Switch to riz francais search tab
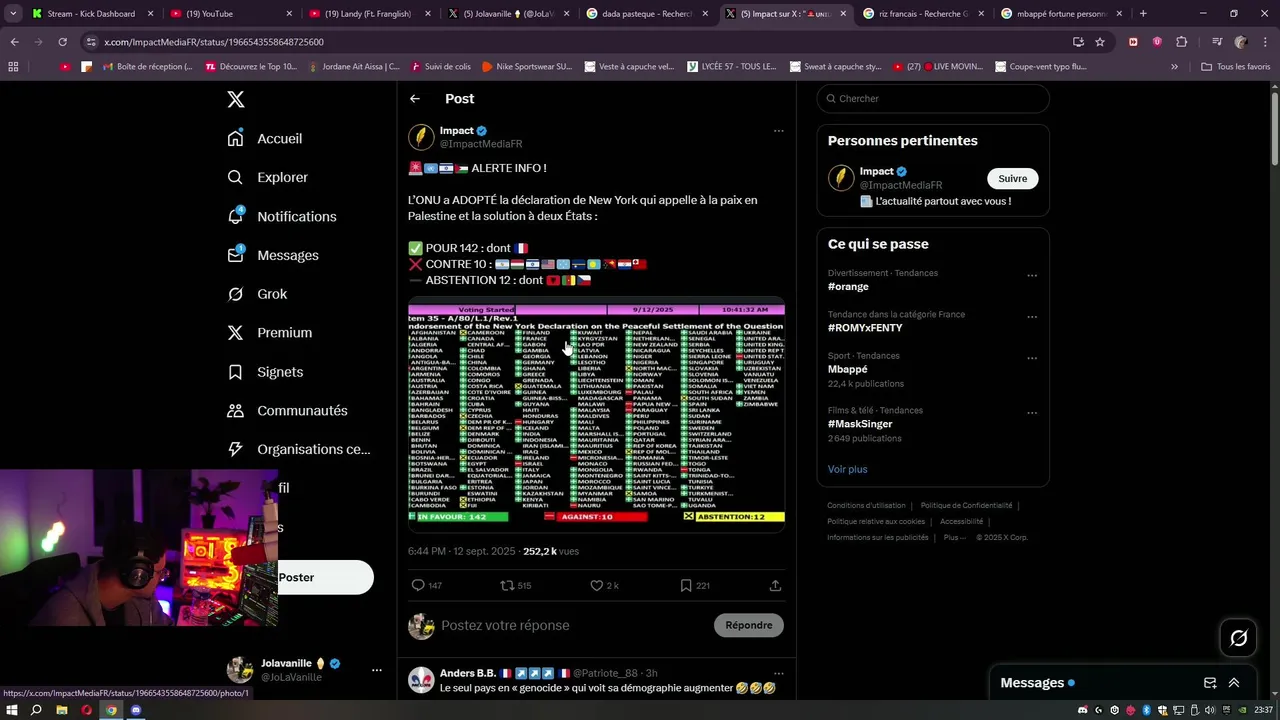The height and width of the screenshot is (720, 1280). (x=923, y=14)
